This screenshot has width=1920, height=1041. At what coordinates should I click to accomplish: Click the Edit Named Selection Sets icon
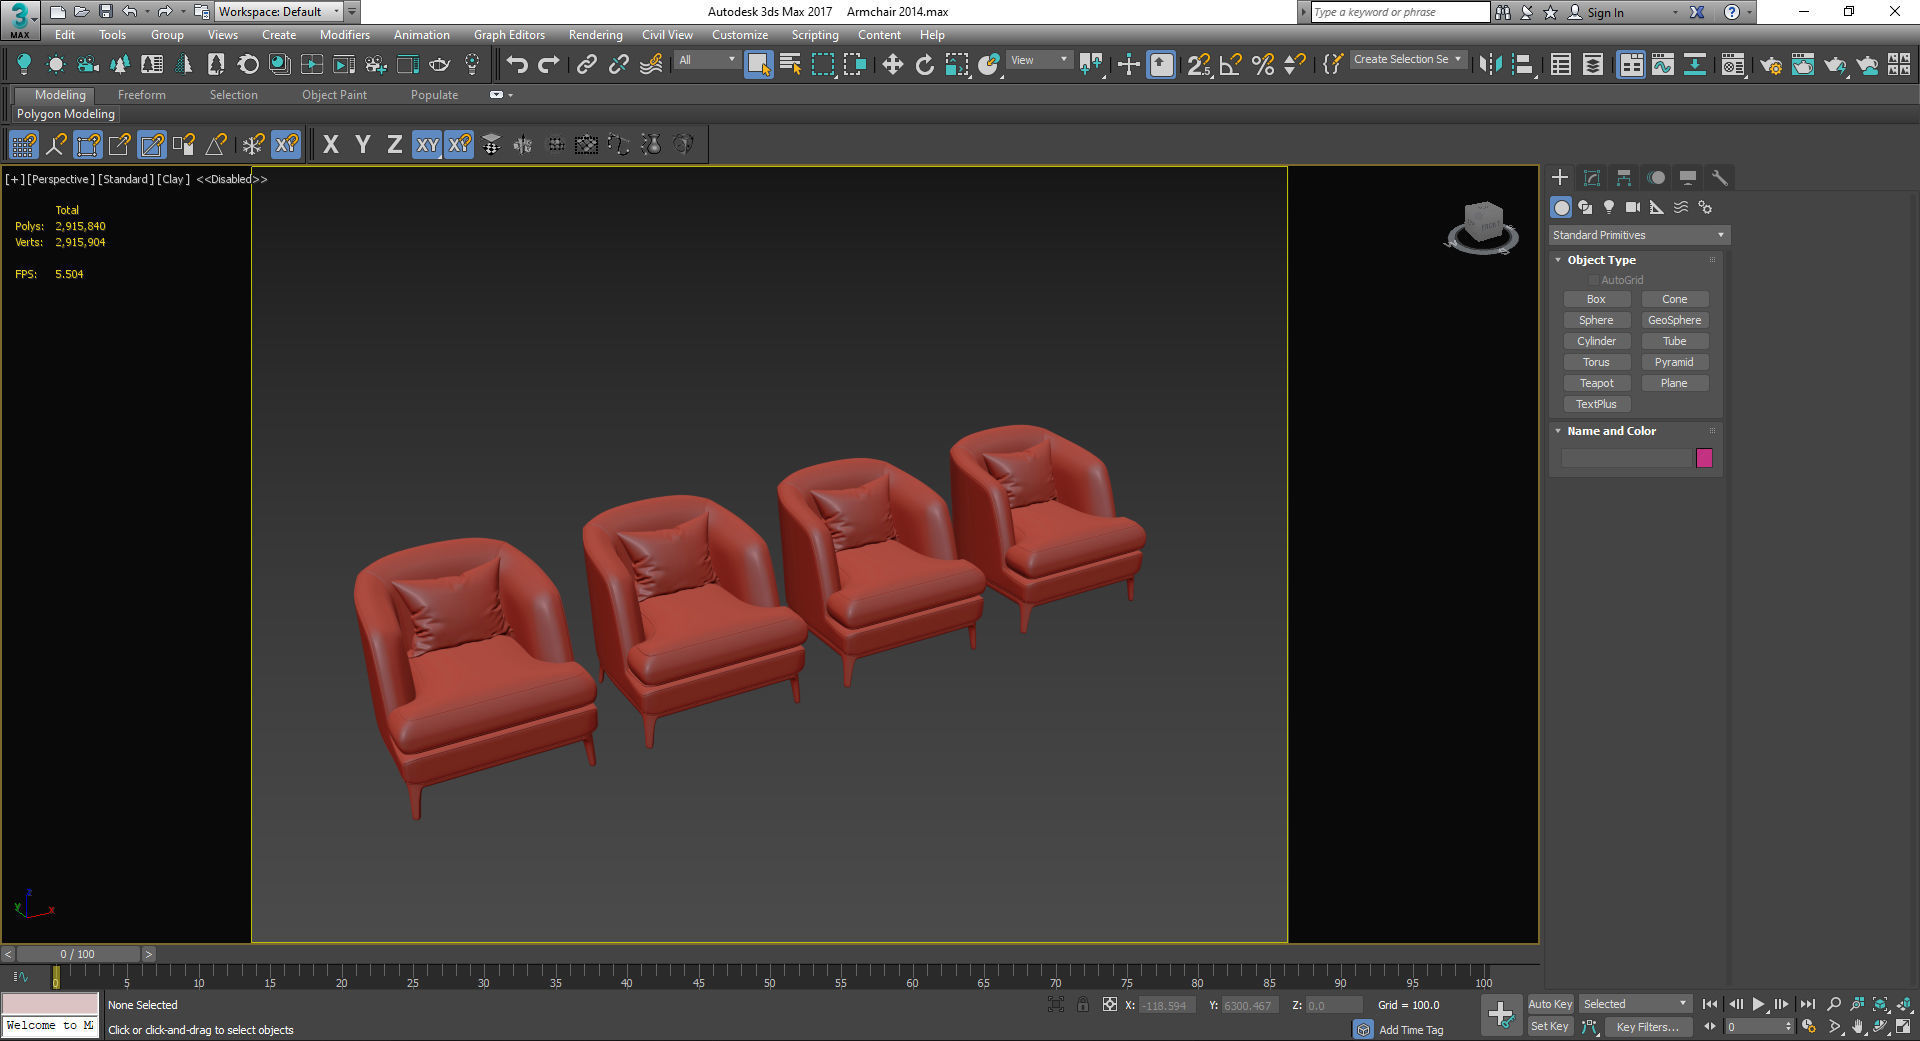pos(1332,65)
